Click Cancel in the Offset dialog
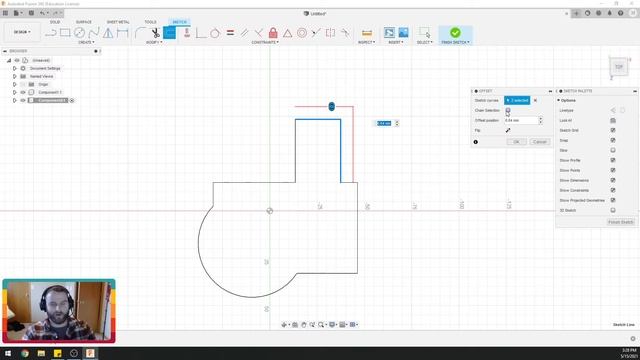The height and width of the screenshot is (360, 640). (x=540, y=142)
